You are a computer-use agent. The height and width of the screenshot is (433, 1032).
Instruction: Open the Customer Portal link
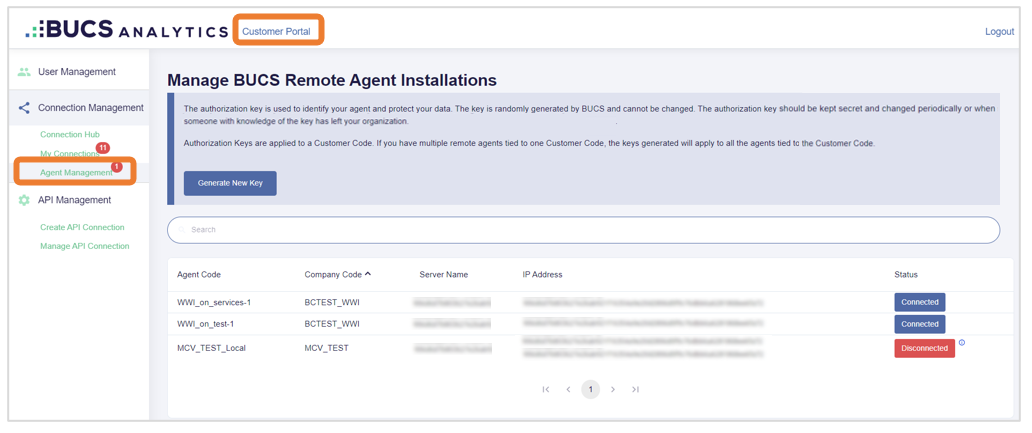point(276,31)
